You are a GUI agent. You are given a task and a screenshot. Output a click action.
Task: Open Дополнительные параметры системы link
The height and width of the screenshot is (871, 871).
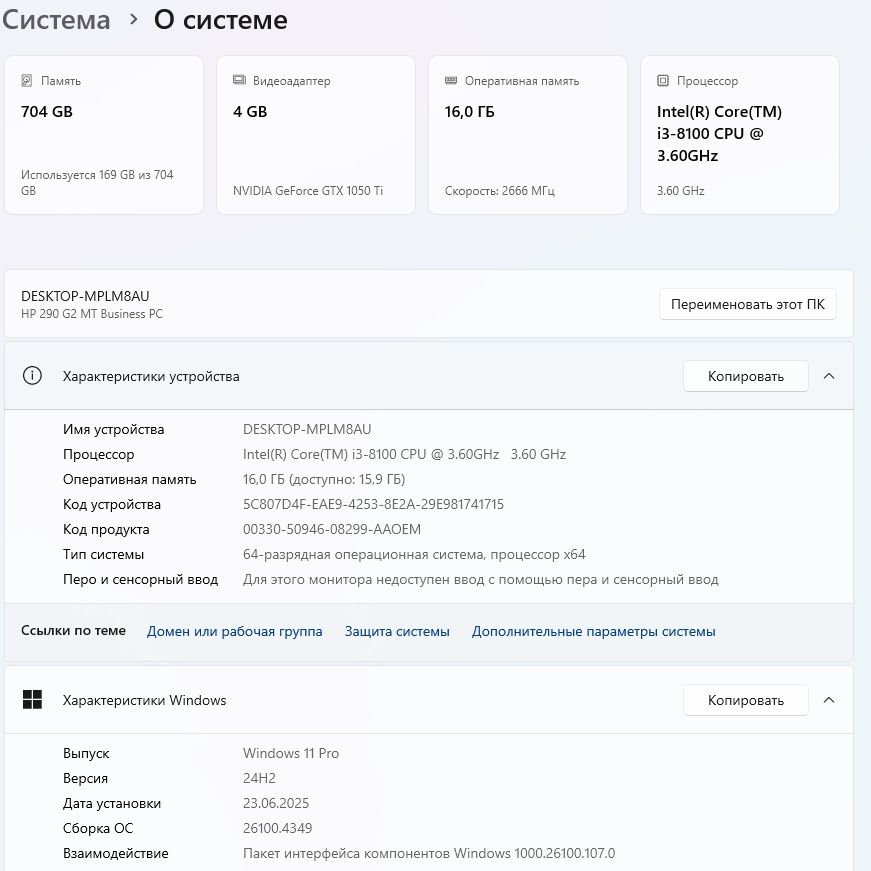594,632
